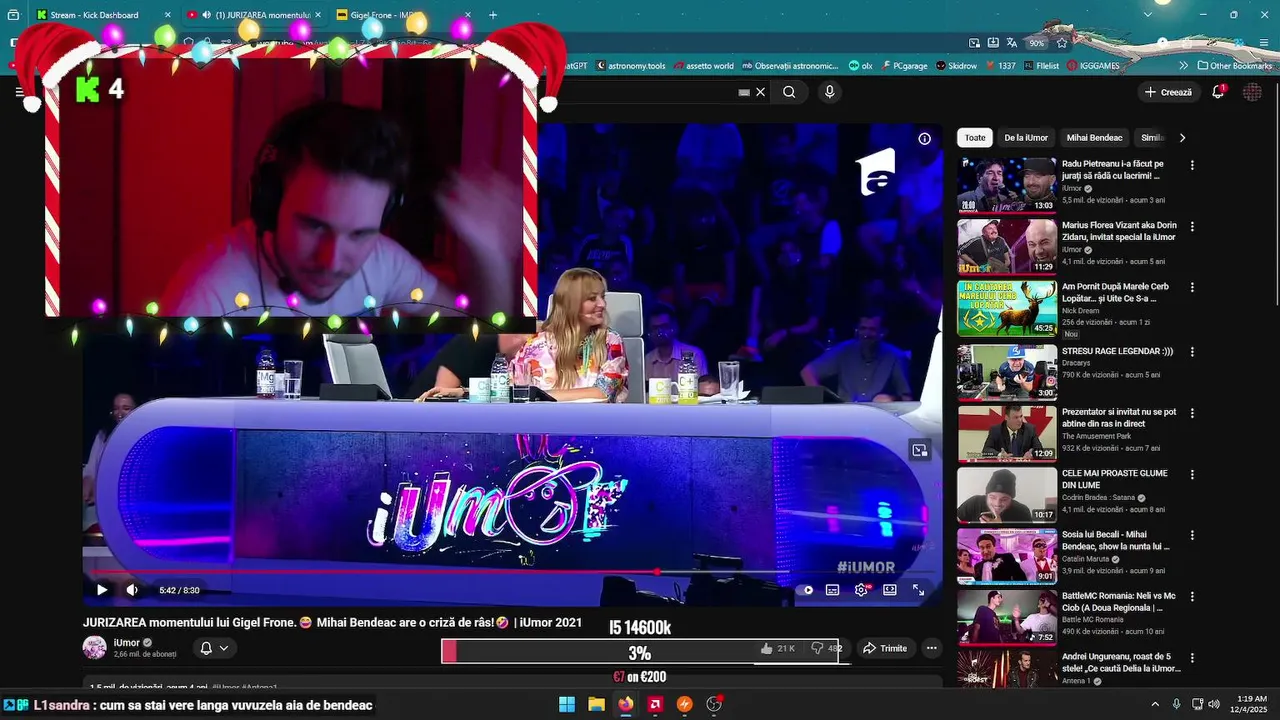Toggle subtitles in video player
Screen dimensions: 1280x720
pos(832,590)
